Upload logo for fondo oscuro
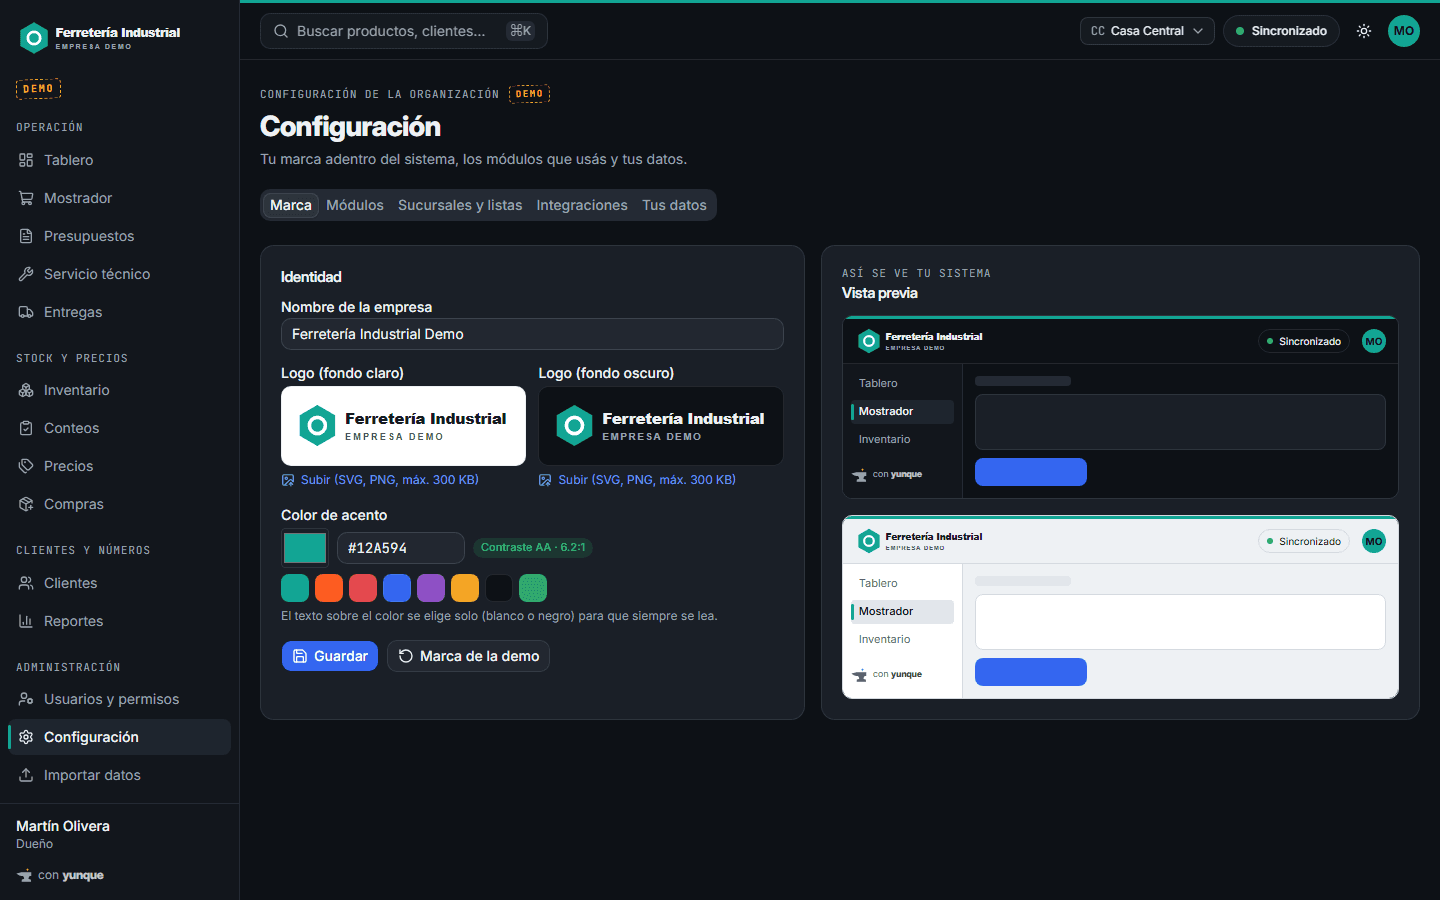The width and height of the screenshot is (1440, 900). pos(637,480)
